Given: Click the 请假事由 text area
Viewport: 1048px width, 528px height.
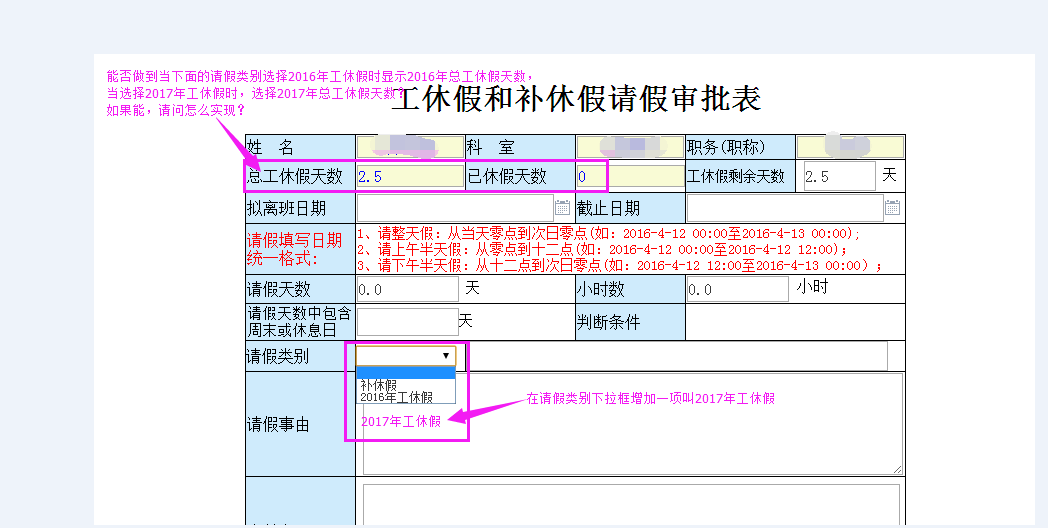Looking at the screenshot, I should tap(632, 440).
